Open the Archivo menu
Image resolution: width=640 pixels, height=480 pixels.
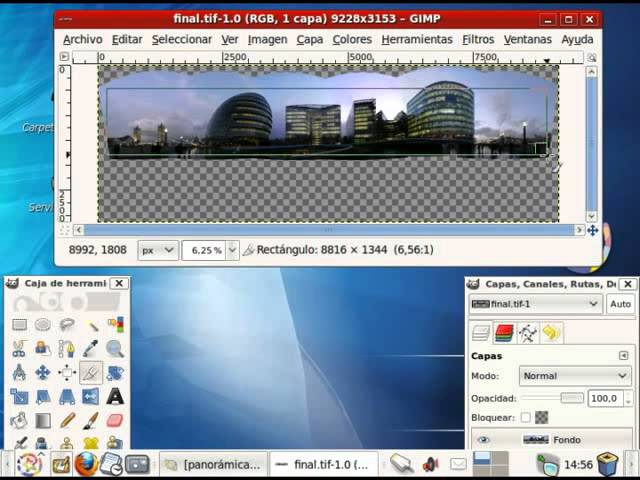[82, 40]
